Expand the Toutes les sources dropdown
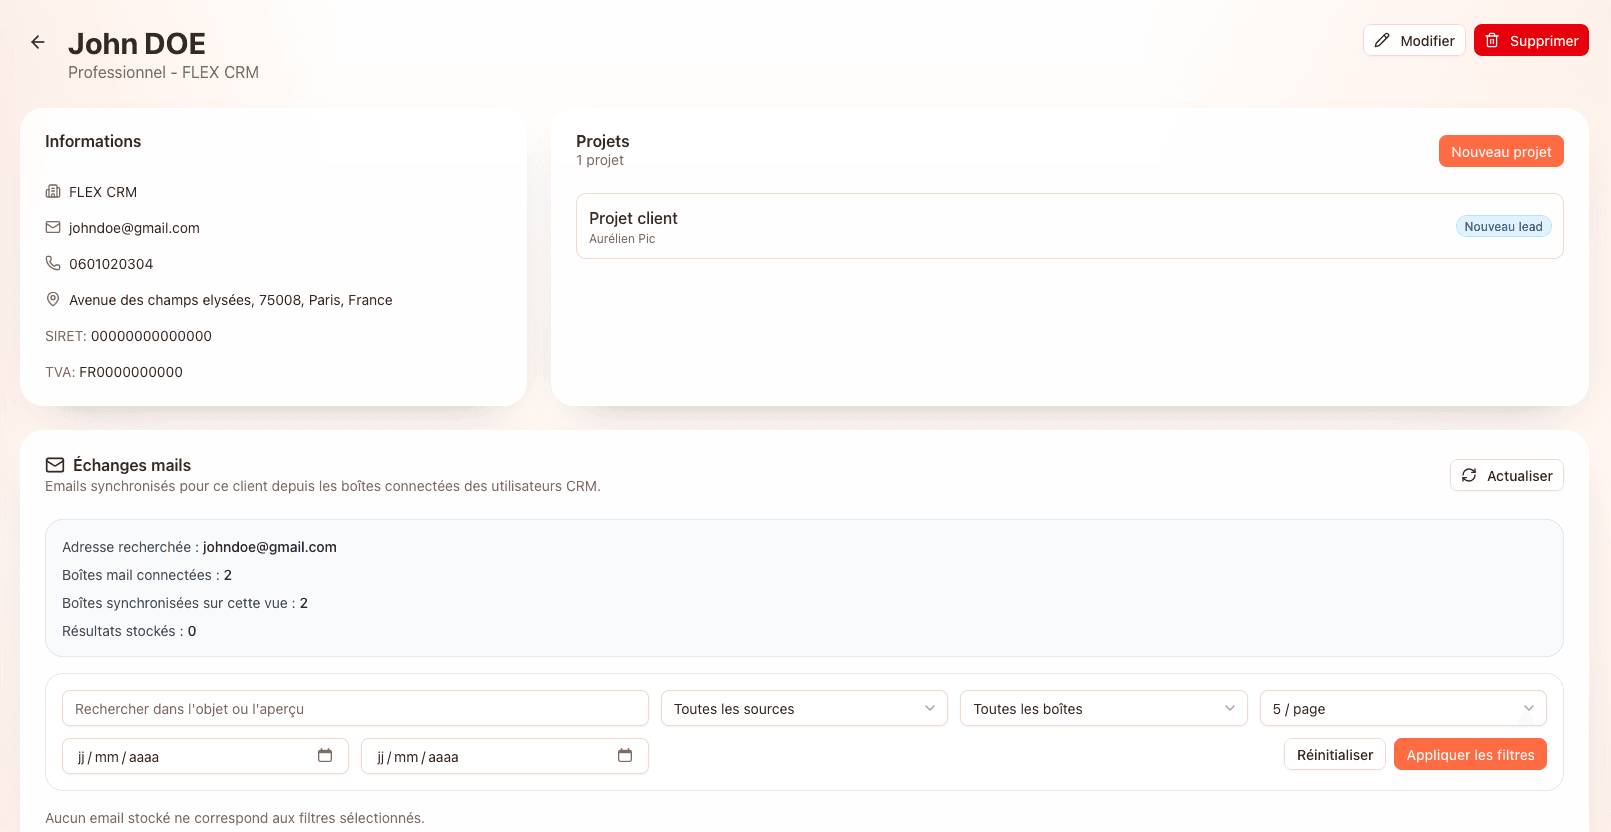Viewport: 1611px width, 832px height. [804, 708]
